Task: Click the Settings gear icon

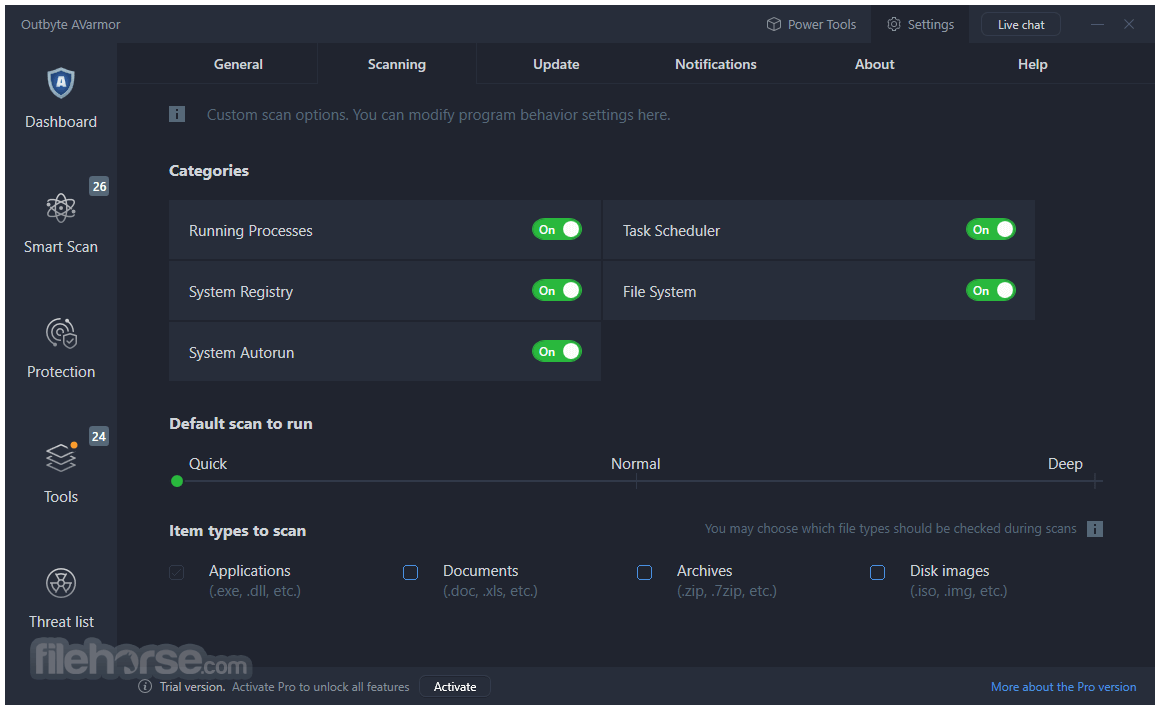Action: (894, 24)
